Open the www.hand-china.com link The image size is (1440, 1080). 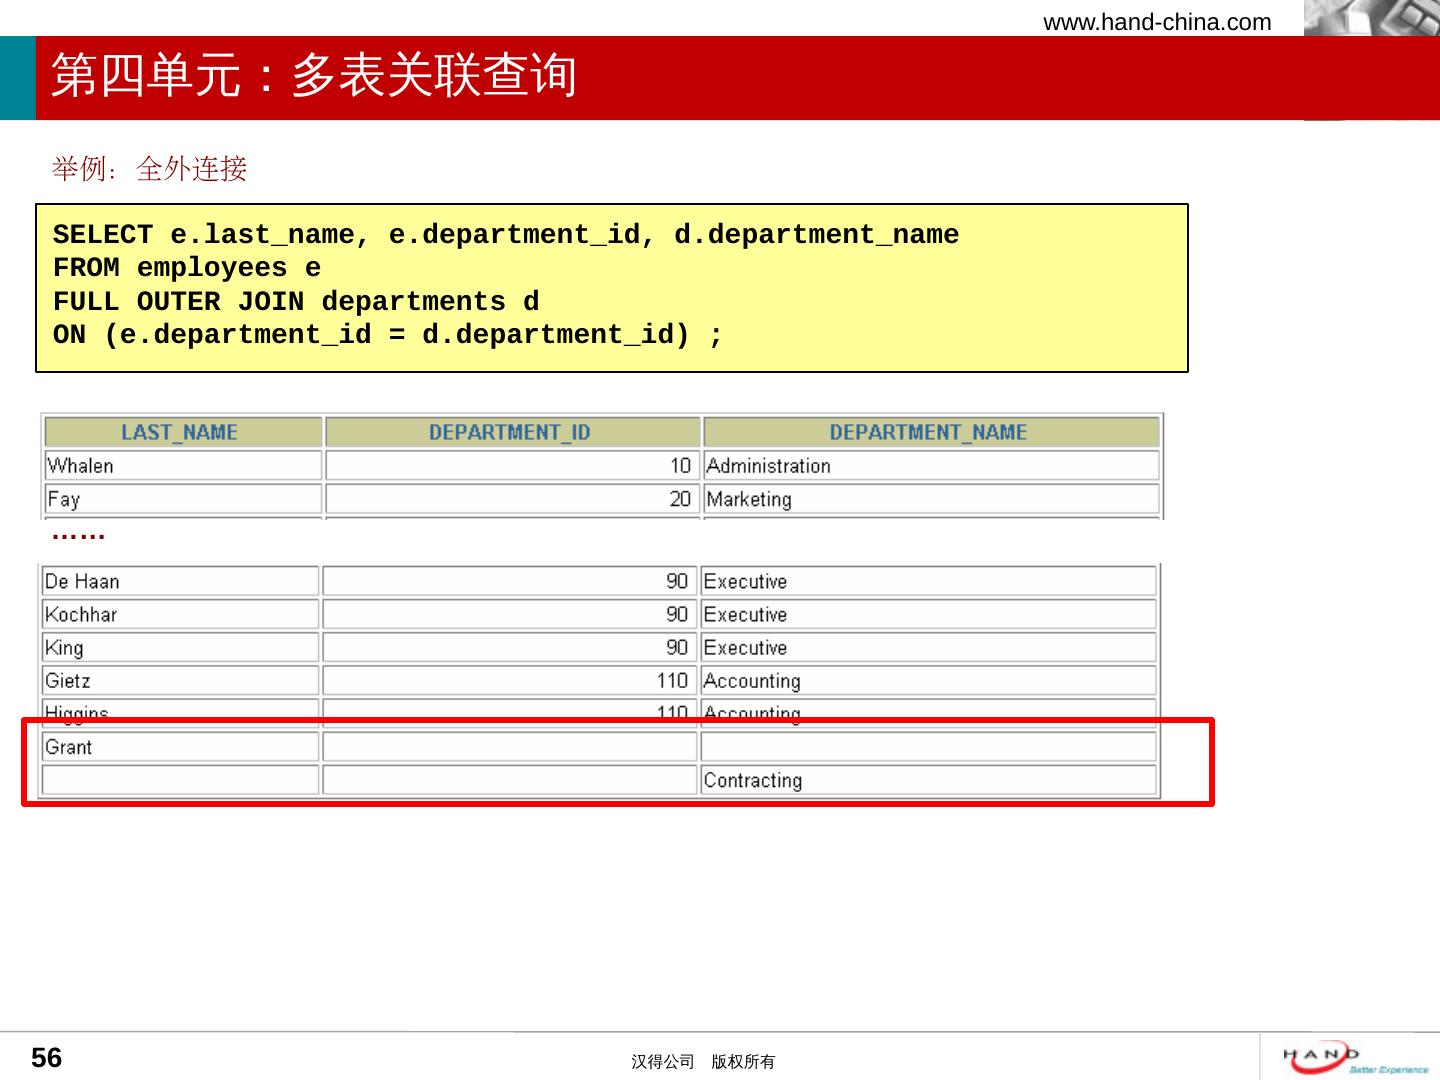point(1157,22)
